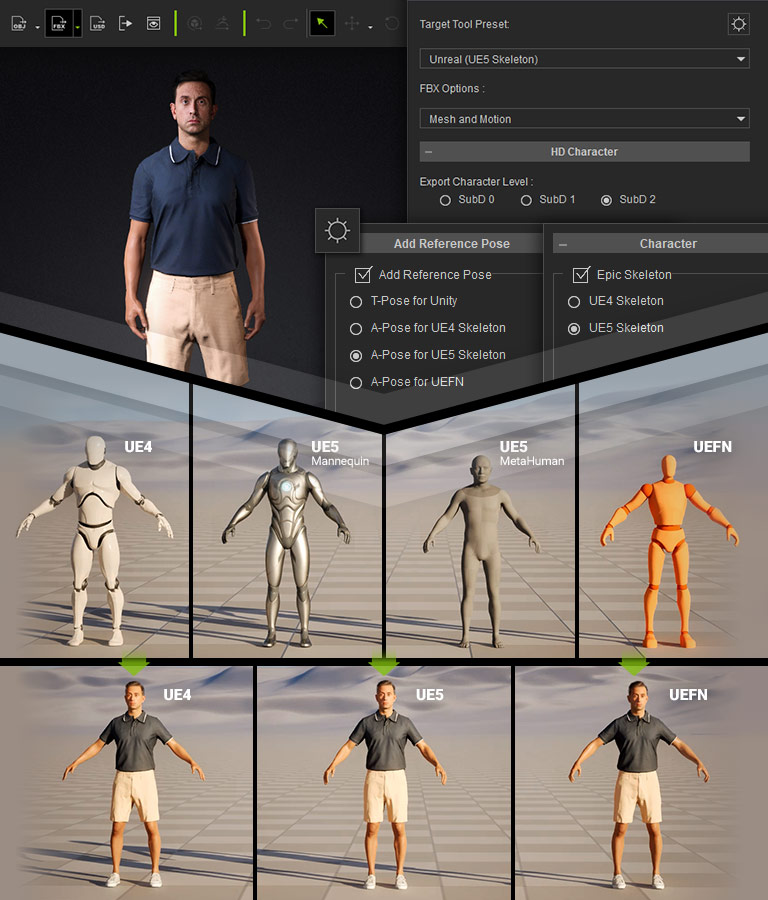Select the UE4 Skeleton radio button
The width and height of the screenshot is (768, 900).
pyautogui.click(x=574, y=301)
